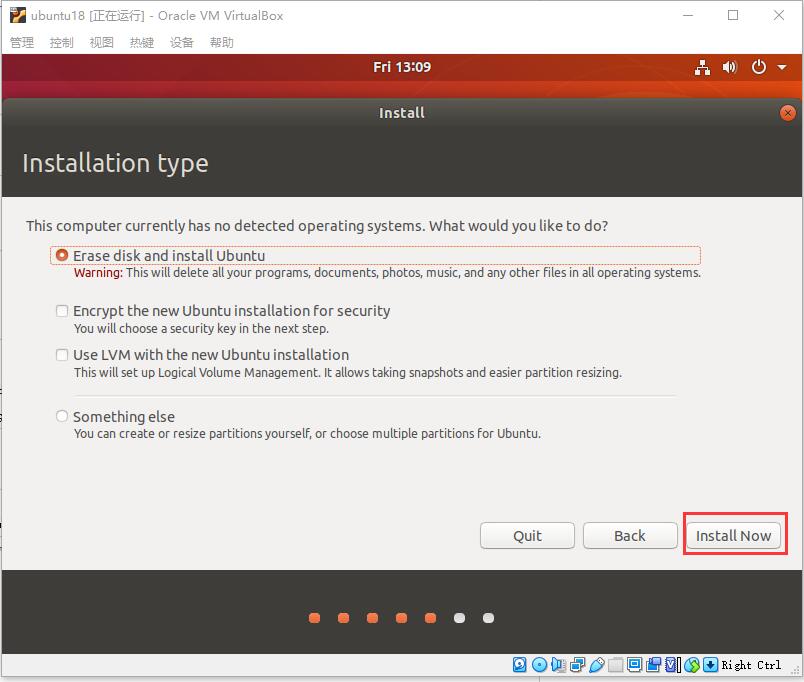
Task: Maximize the VirtualBox window
Action: pos(733,15)
